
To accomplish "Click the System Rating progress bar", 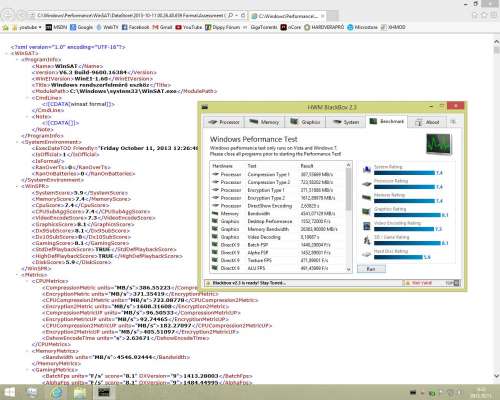I will point(405,173).
